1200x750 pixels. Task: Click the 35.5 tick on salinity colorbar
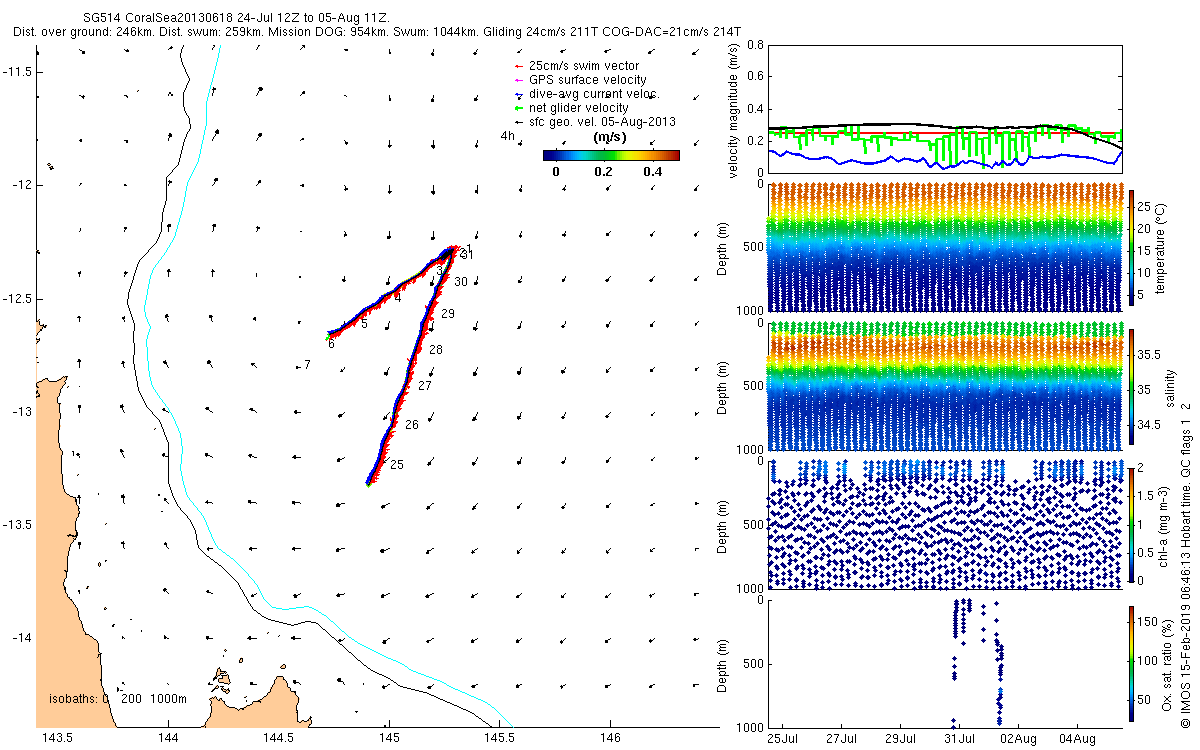[x=1149, y=354]
